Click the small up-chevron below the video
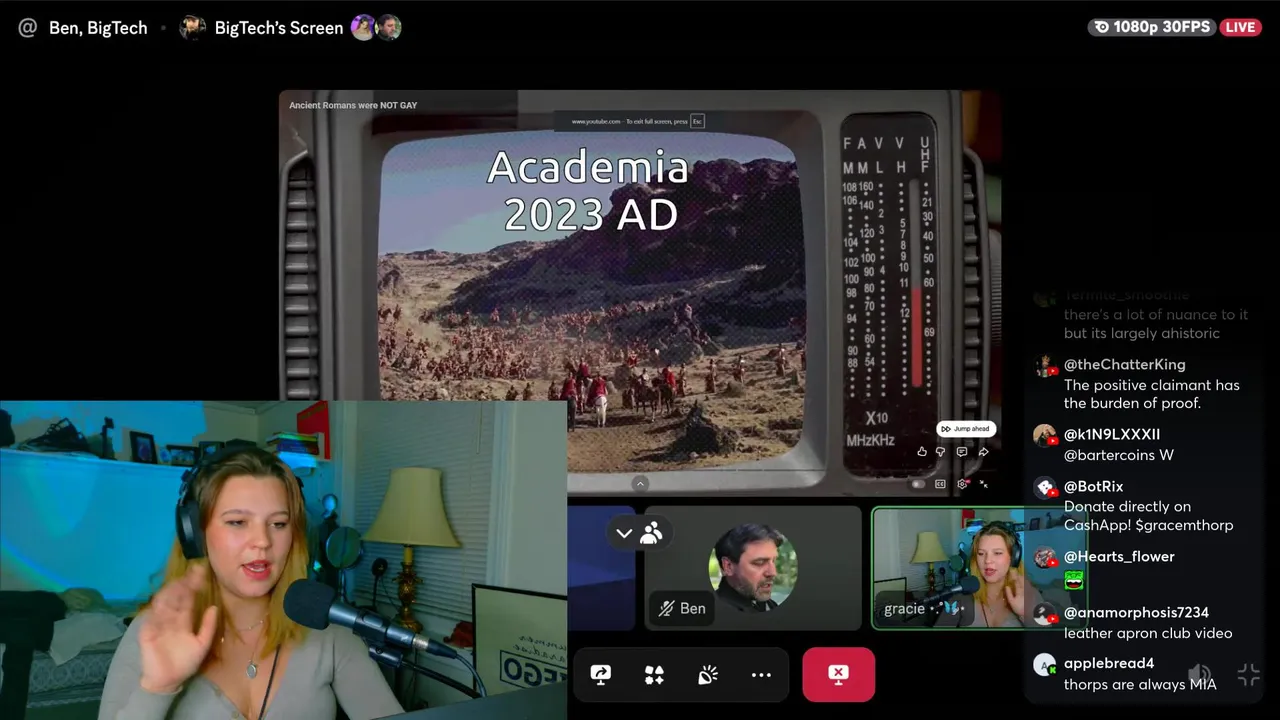The width and height of the screenshot is (1280, 720). pyautogui.click(x=640, y=484)
